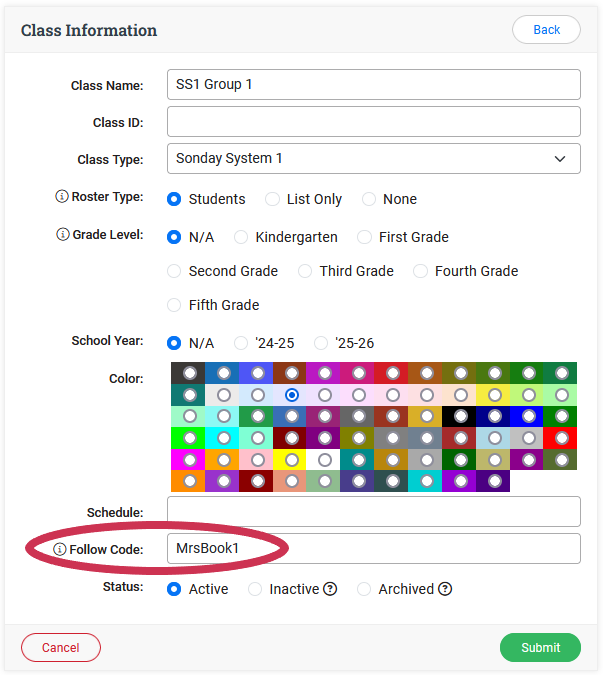Click the Roster Type info icon
The image size is (603, 675).
(62, 197)
